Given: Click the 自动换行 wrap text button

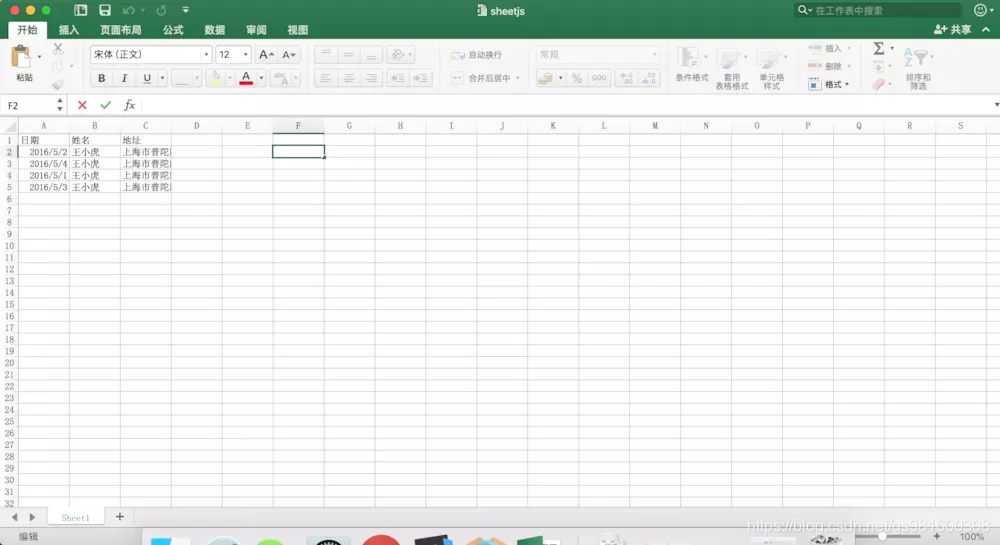Looking at the screenshot, I should click(x=476, y=55).
